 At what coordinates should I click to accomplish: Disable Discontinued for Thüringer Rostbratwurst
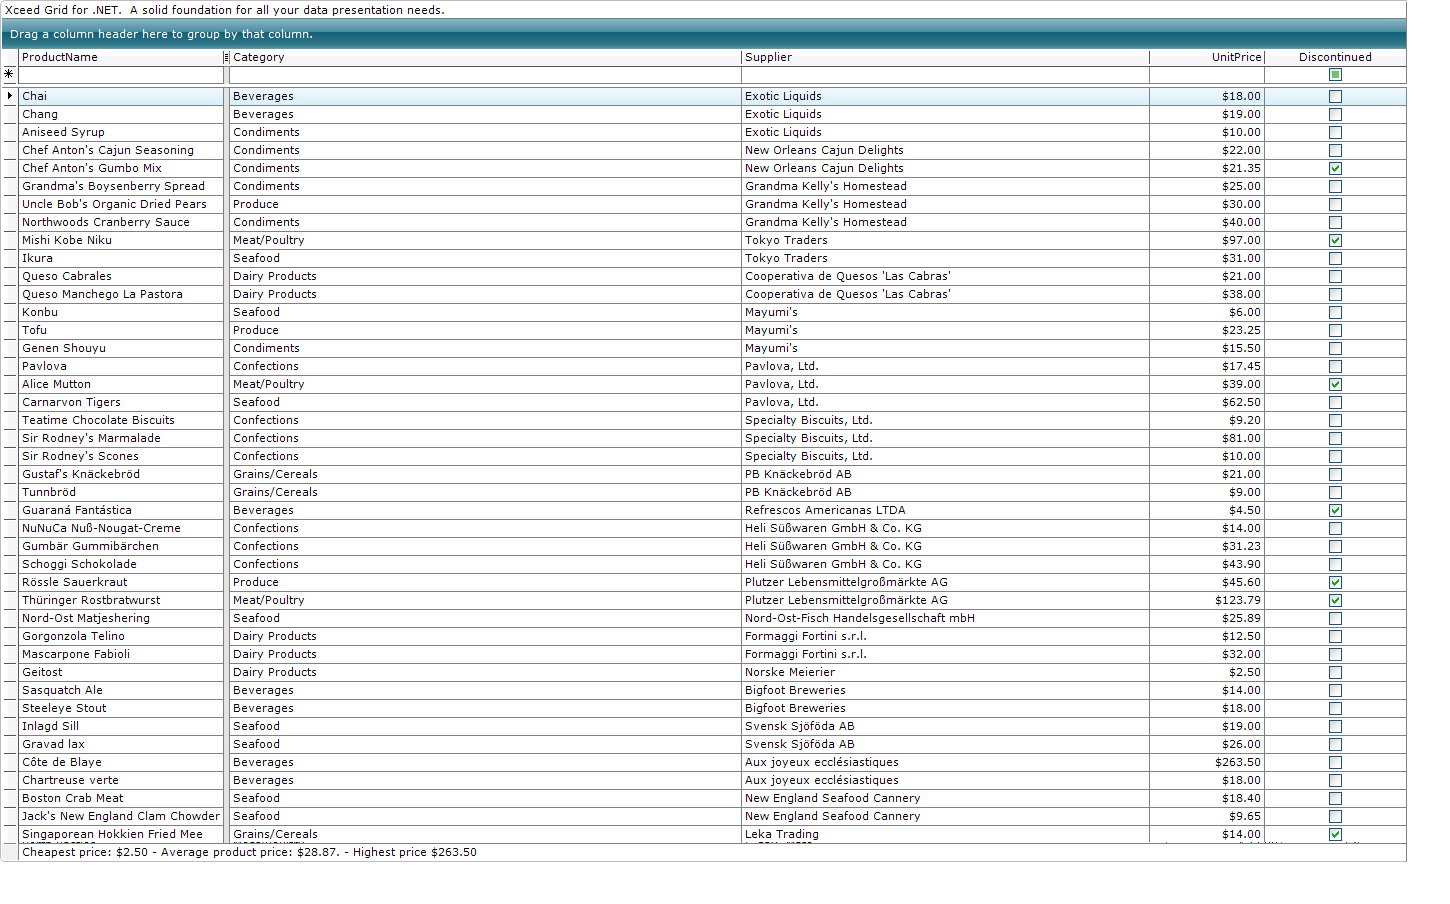pyautogui.click(x=1335, y=600)
